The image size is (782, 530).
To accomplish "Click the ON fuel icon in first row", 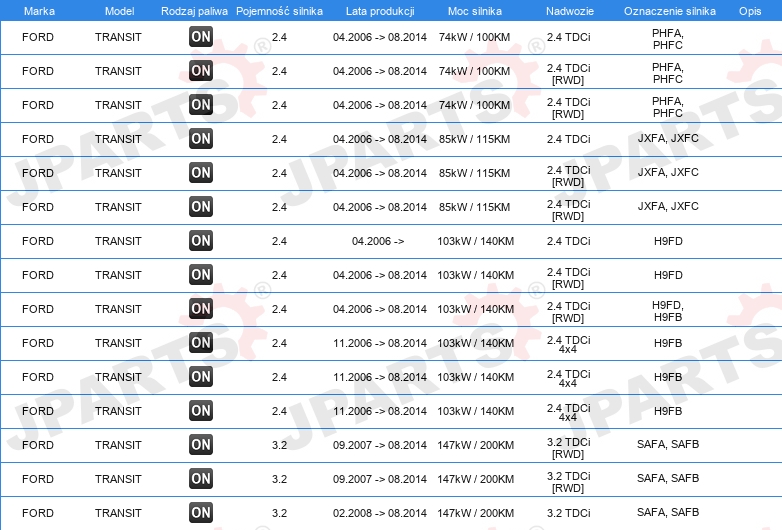I will point(201,36).
